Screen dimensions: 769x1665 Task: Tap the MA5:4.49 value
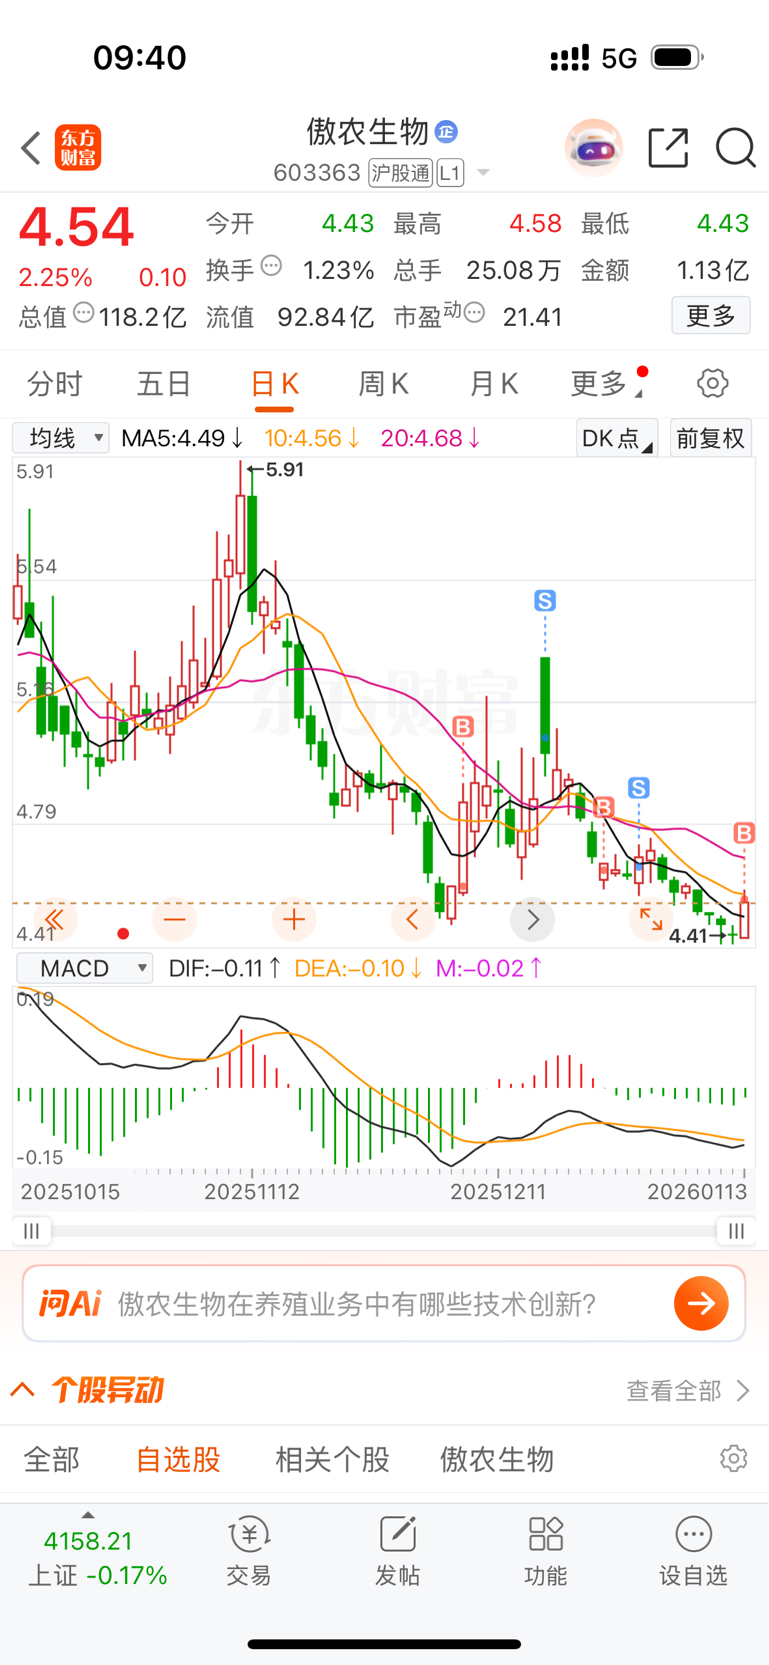tap(182, 438)
